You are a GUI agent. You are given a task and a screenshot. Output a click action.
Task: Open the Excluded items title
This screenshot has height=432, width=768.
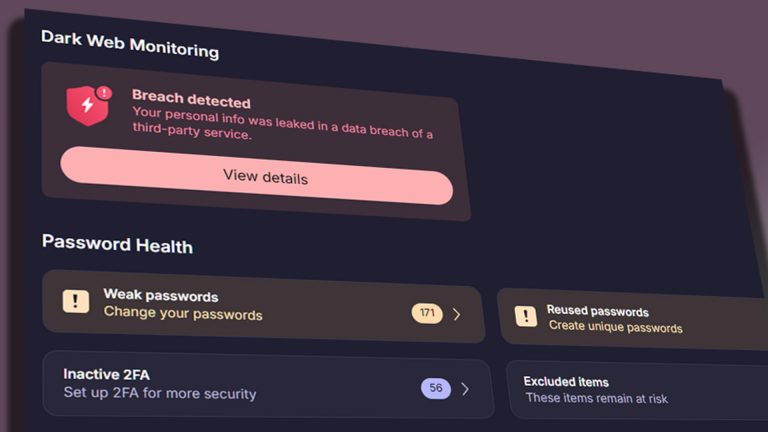point(566,381)
